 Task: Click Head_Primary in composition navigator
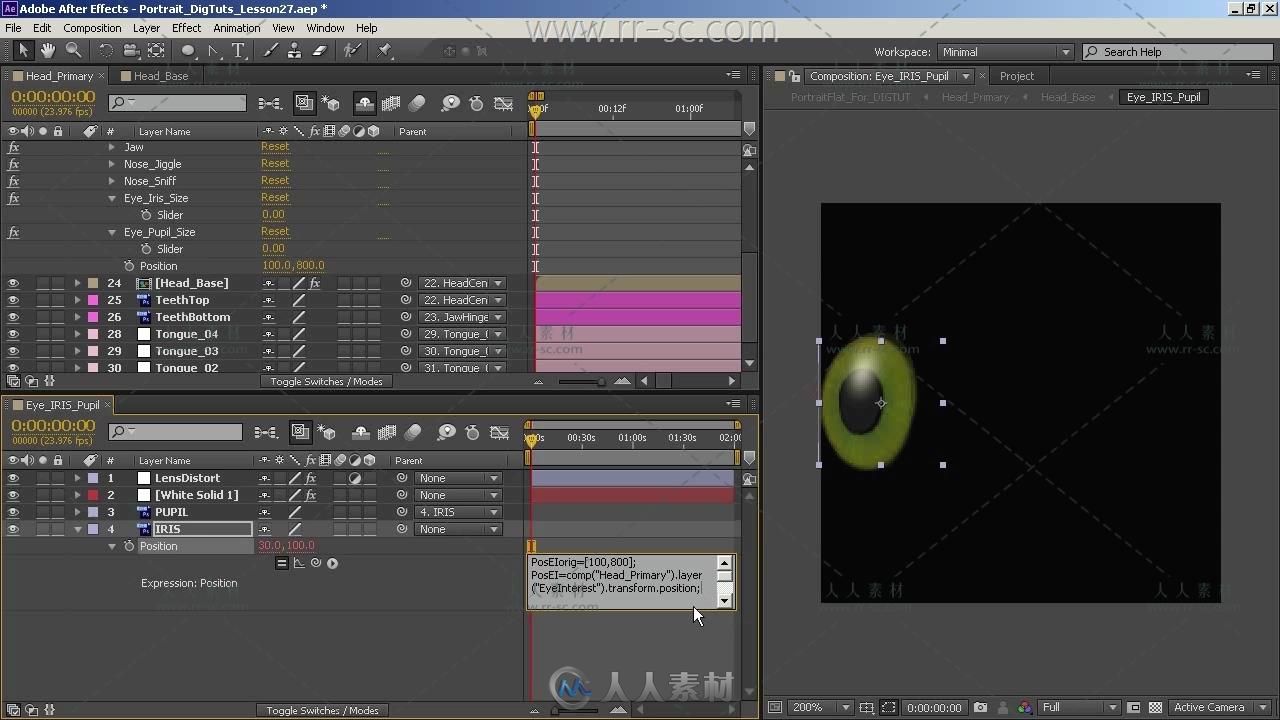(975, 97)
